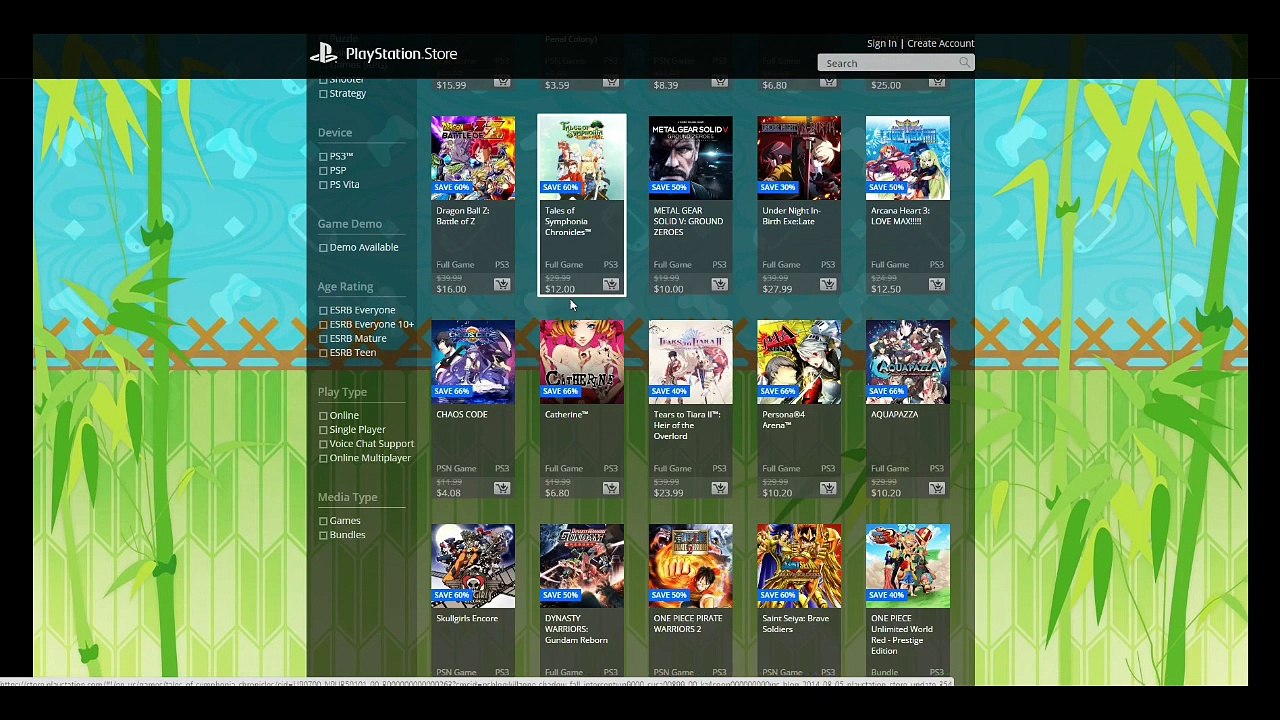The width and height of the screenshot is (1280, 720).
Task: Add AQUAPAZZA to the cart
Action: 937,489
